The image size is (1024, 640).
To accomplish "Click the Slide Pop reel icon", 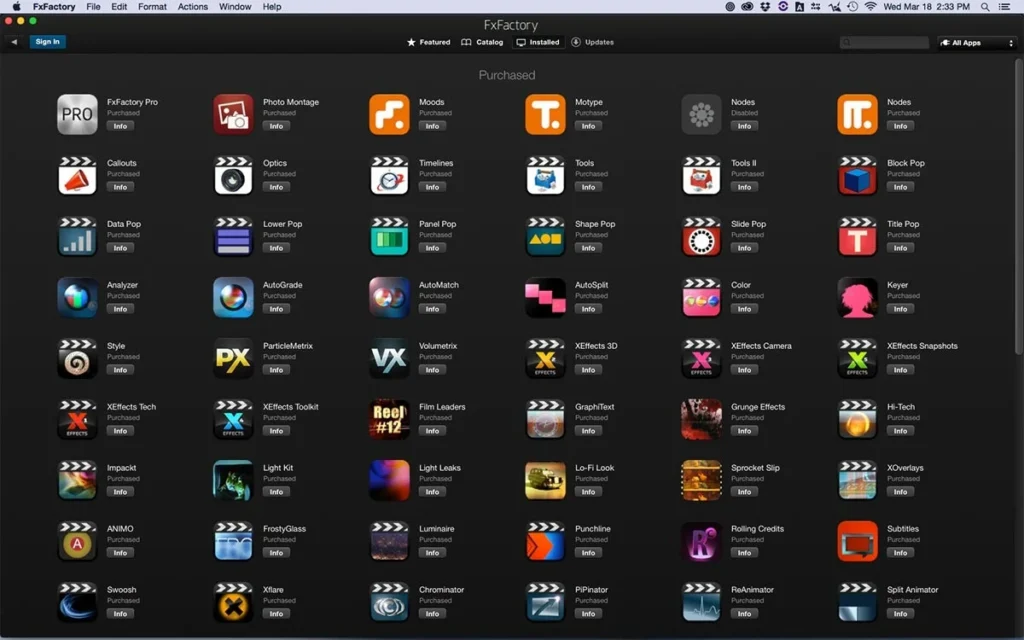I will tap(701, 236).
